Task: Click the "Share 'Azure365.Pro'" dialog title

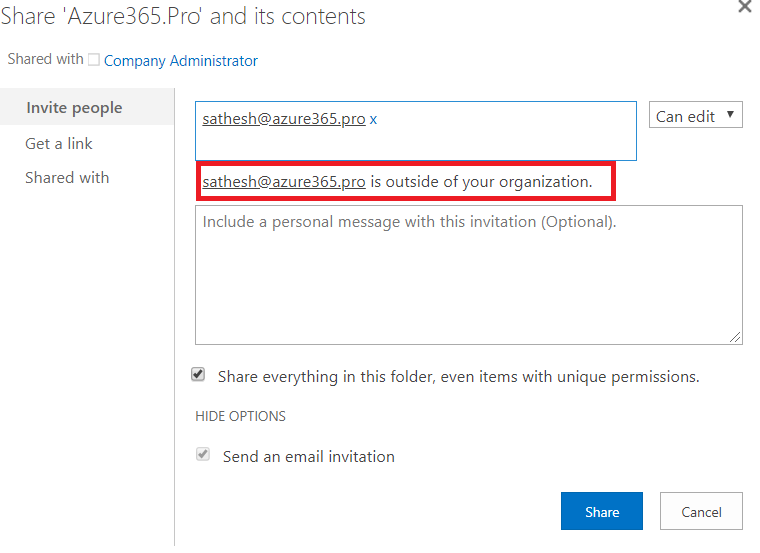Action: click(x=183, y=16)
